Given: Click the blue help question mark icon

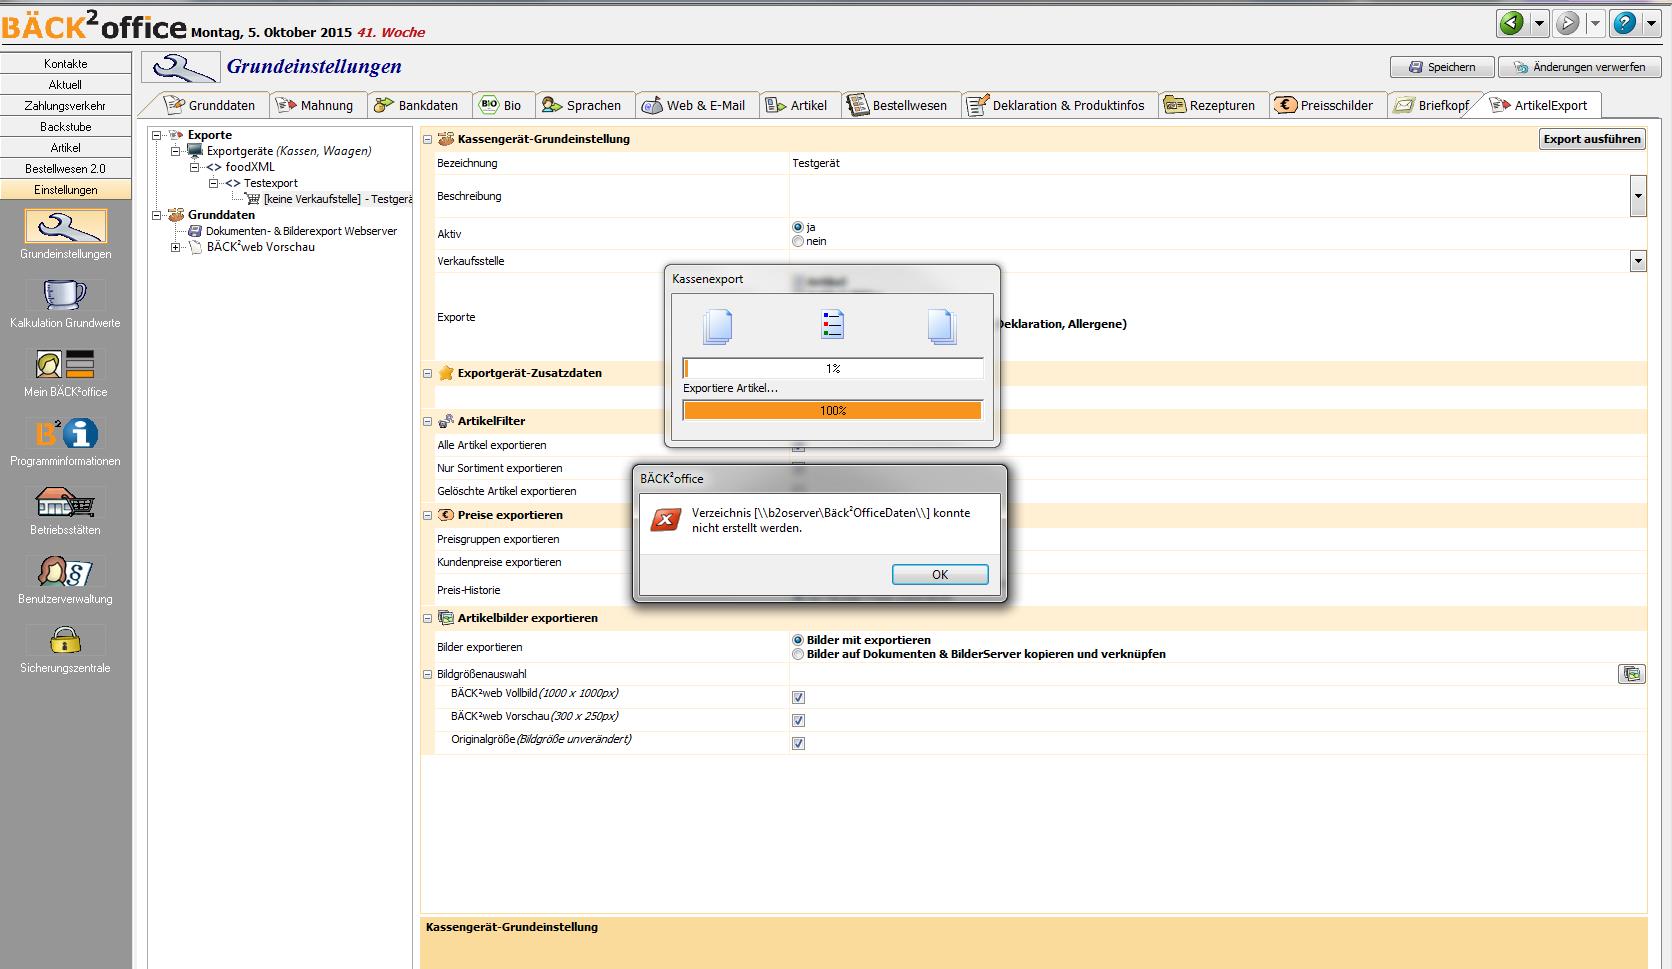Looking at the screenshot, I should 1624,23.
